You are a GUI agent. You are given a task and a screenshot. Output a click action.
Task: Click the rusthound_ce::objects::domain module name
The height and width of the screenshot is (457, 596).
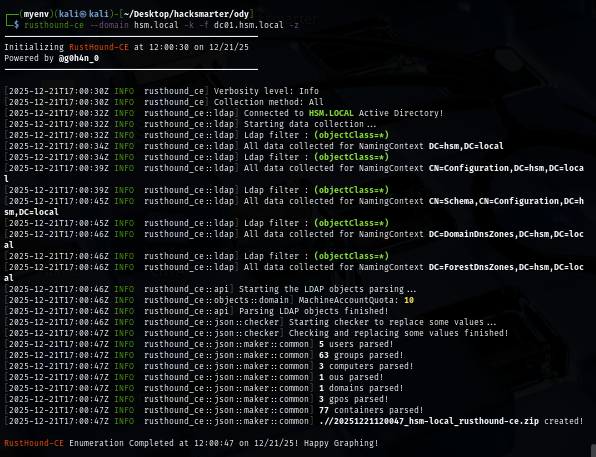(216, 301)
